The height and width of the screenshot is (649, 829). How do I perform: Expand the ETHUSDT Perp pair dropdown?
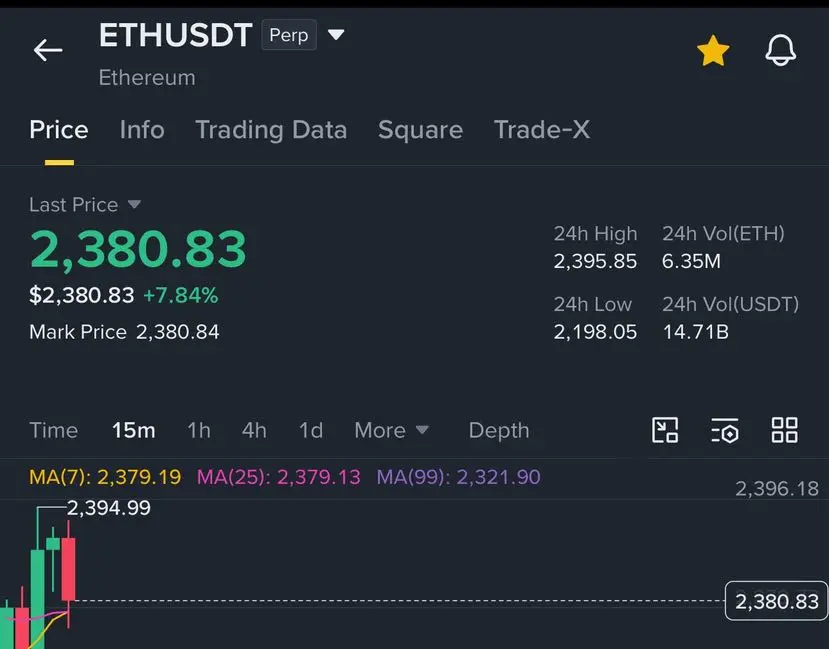[336, 35]
